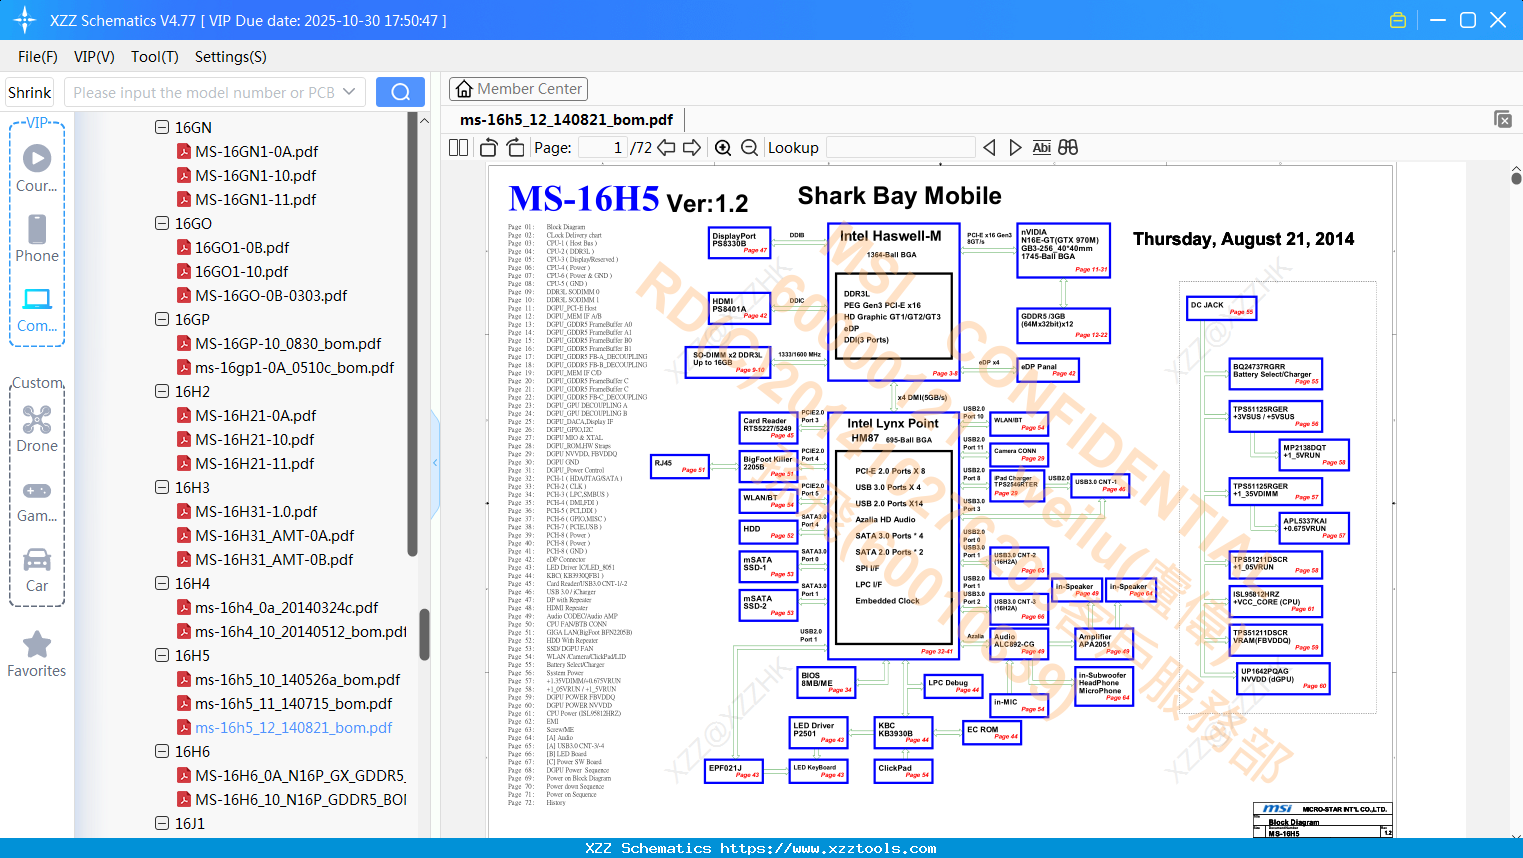Open MS-16GP-10_0830_bom.pdf
The image size is (1523, 858).
[288, 343]
